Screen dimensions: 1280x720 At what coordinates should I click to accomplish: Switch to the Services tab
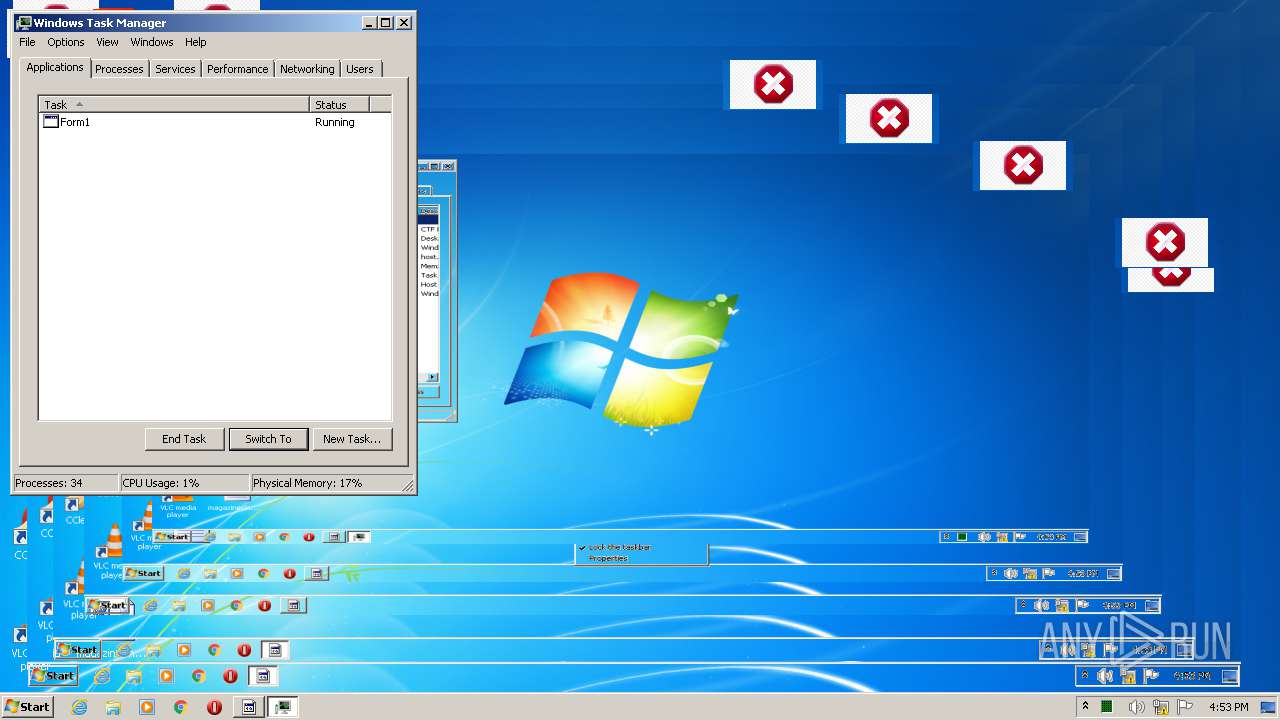click(175, 69)
